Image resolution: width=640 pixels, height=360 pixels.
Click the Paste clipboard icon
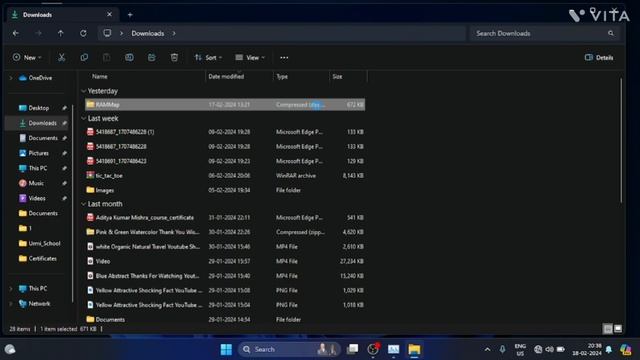[107, 58]
